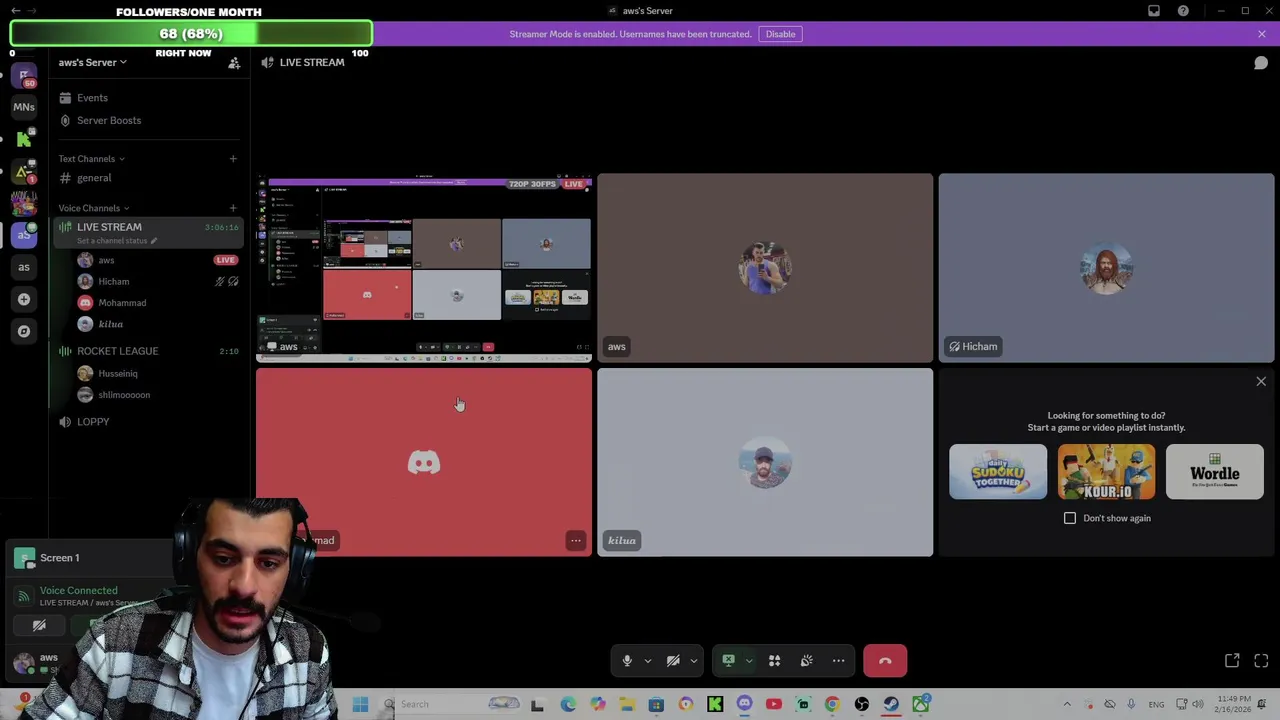Collapse the Voice Channels category
This screenshot has height=720, width=1280.
coord(93,208)
